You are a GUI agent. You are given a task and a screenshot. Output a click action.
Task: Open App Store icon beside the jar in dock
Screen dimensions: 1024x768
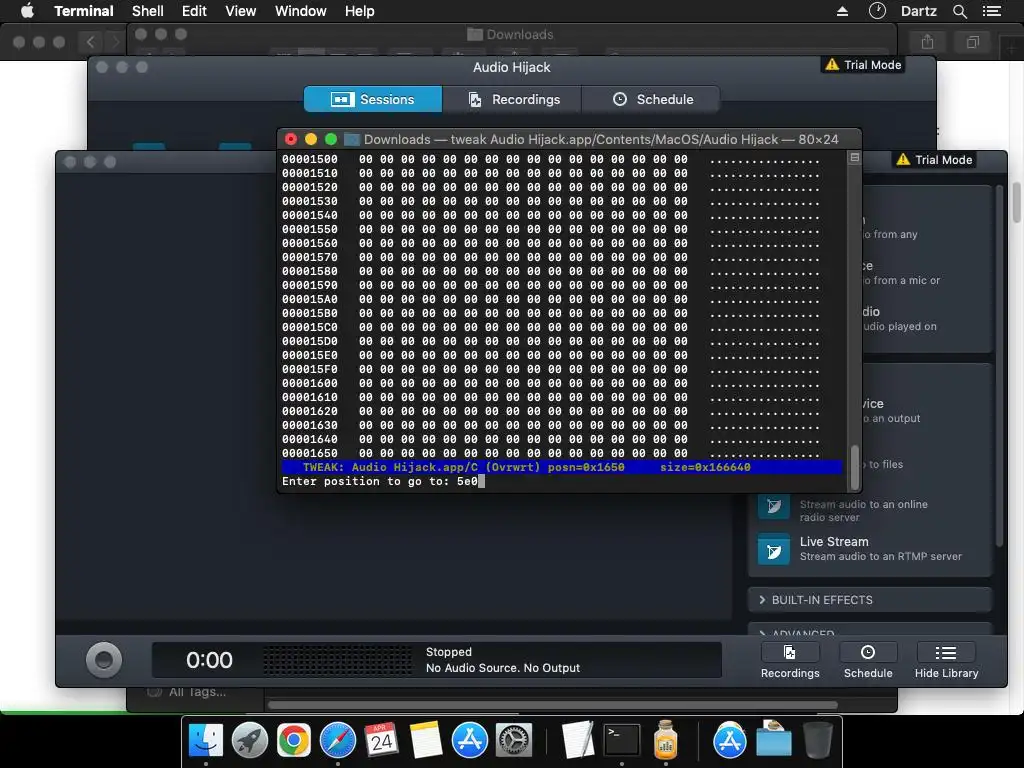tap(729, 741)
